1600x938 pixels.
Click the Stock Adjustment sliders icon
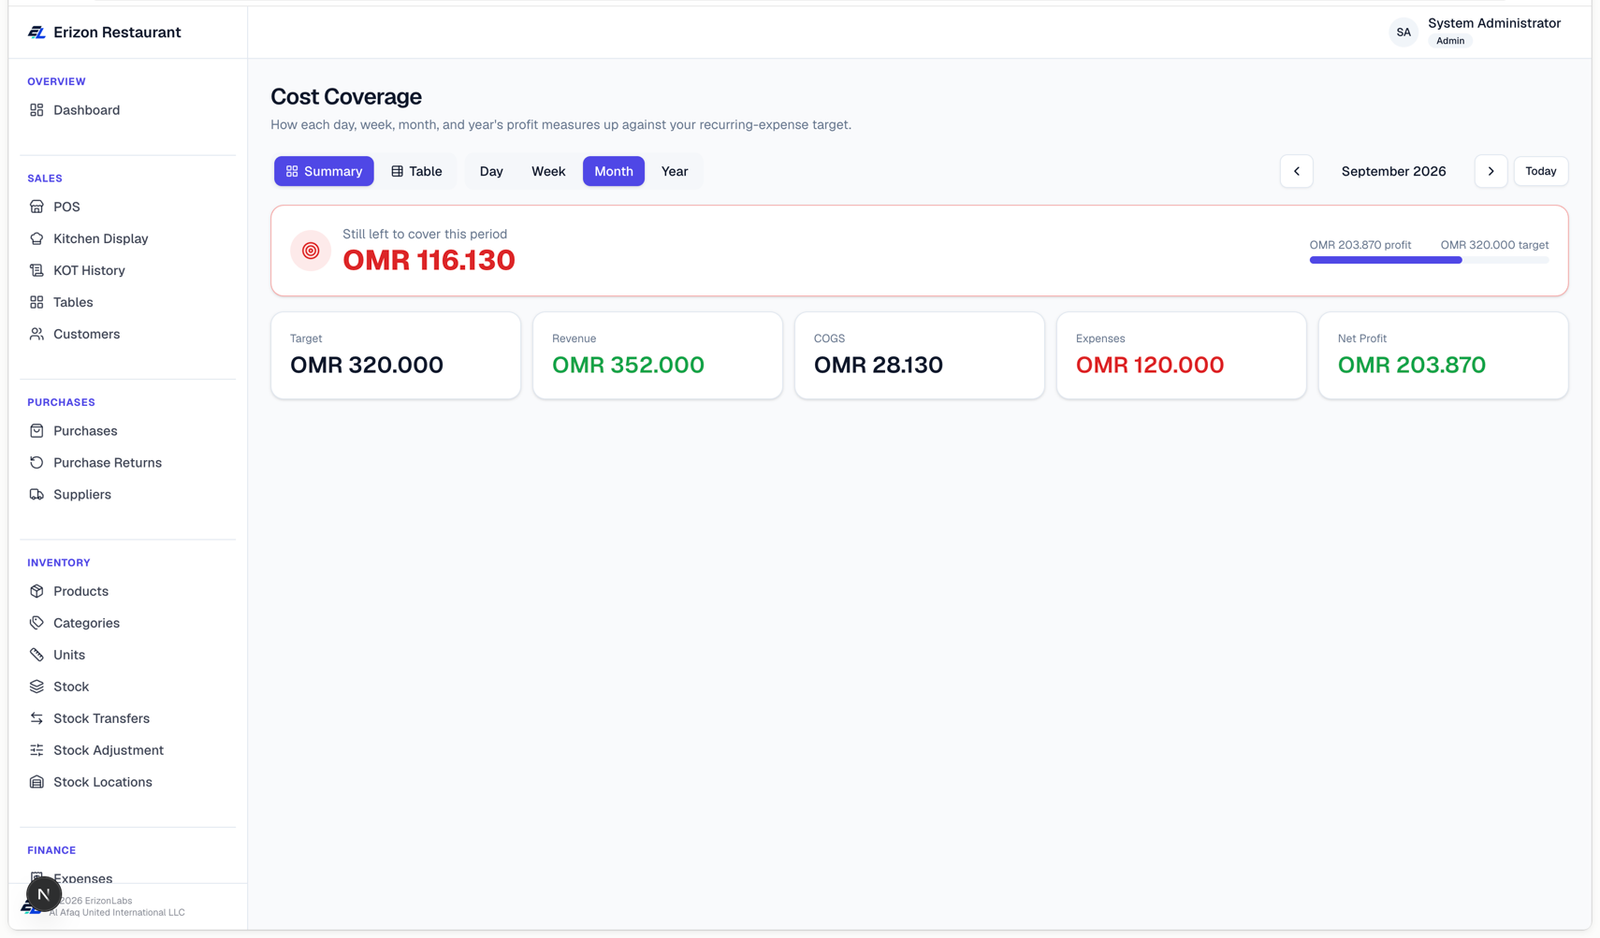point(37,750)
